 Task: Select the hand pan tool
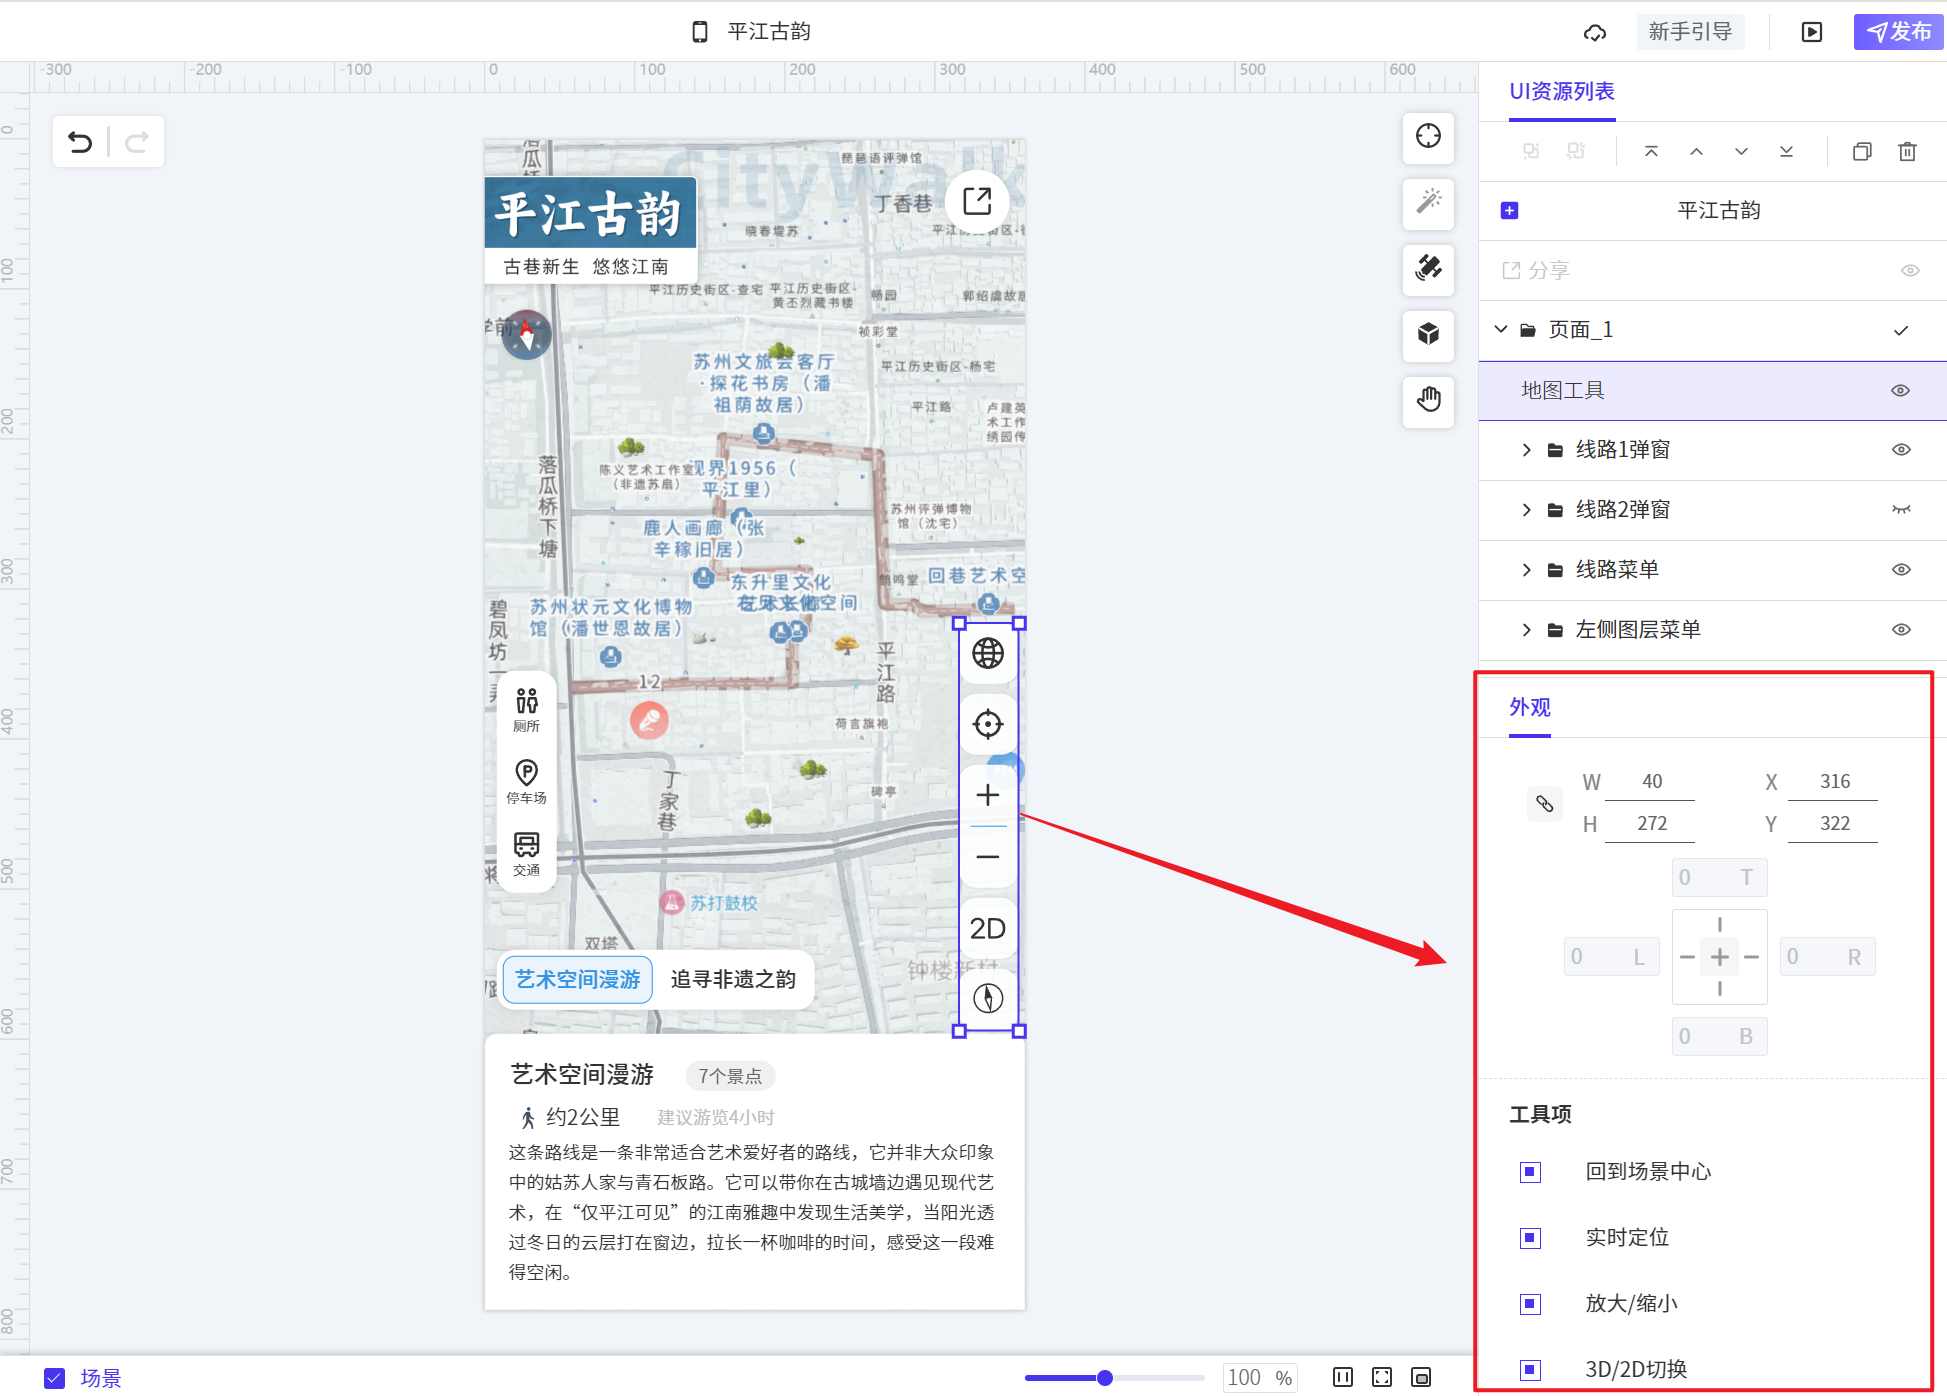(x=1428, y=400)
